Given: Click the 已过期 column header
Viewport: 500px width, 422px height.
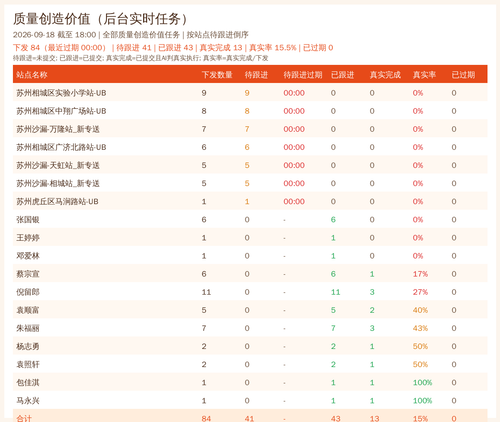Looking at the screenshot, I should [x=463, y=75].
